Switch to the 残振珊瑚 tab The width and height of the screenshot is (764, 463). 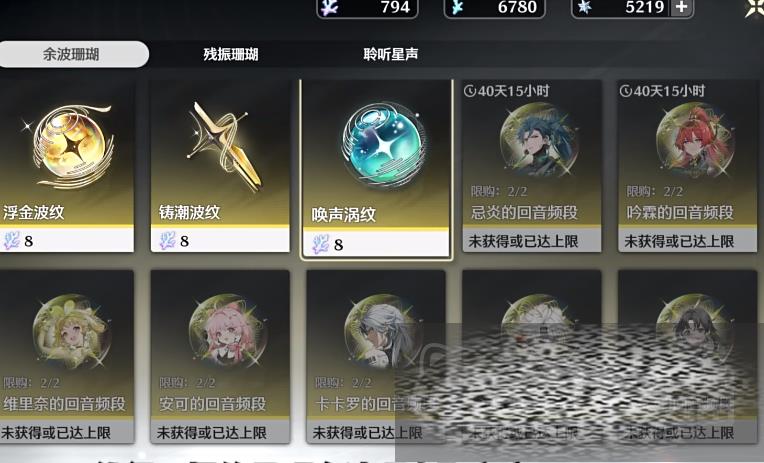click(x=231, y=54)
